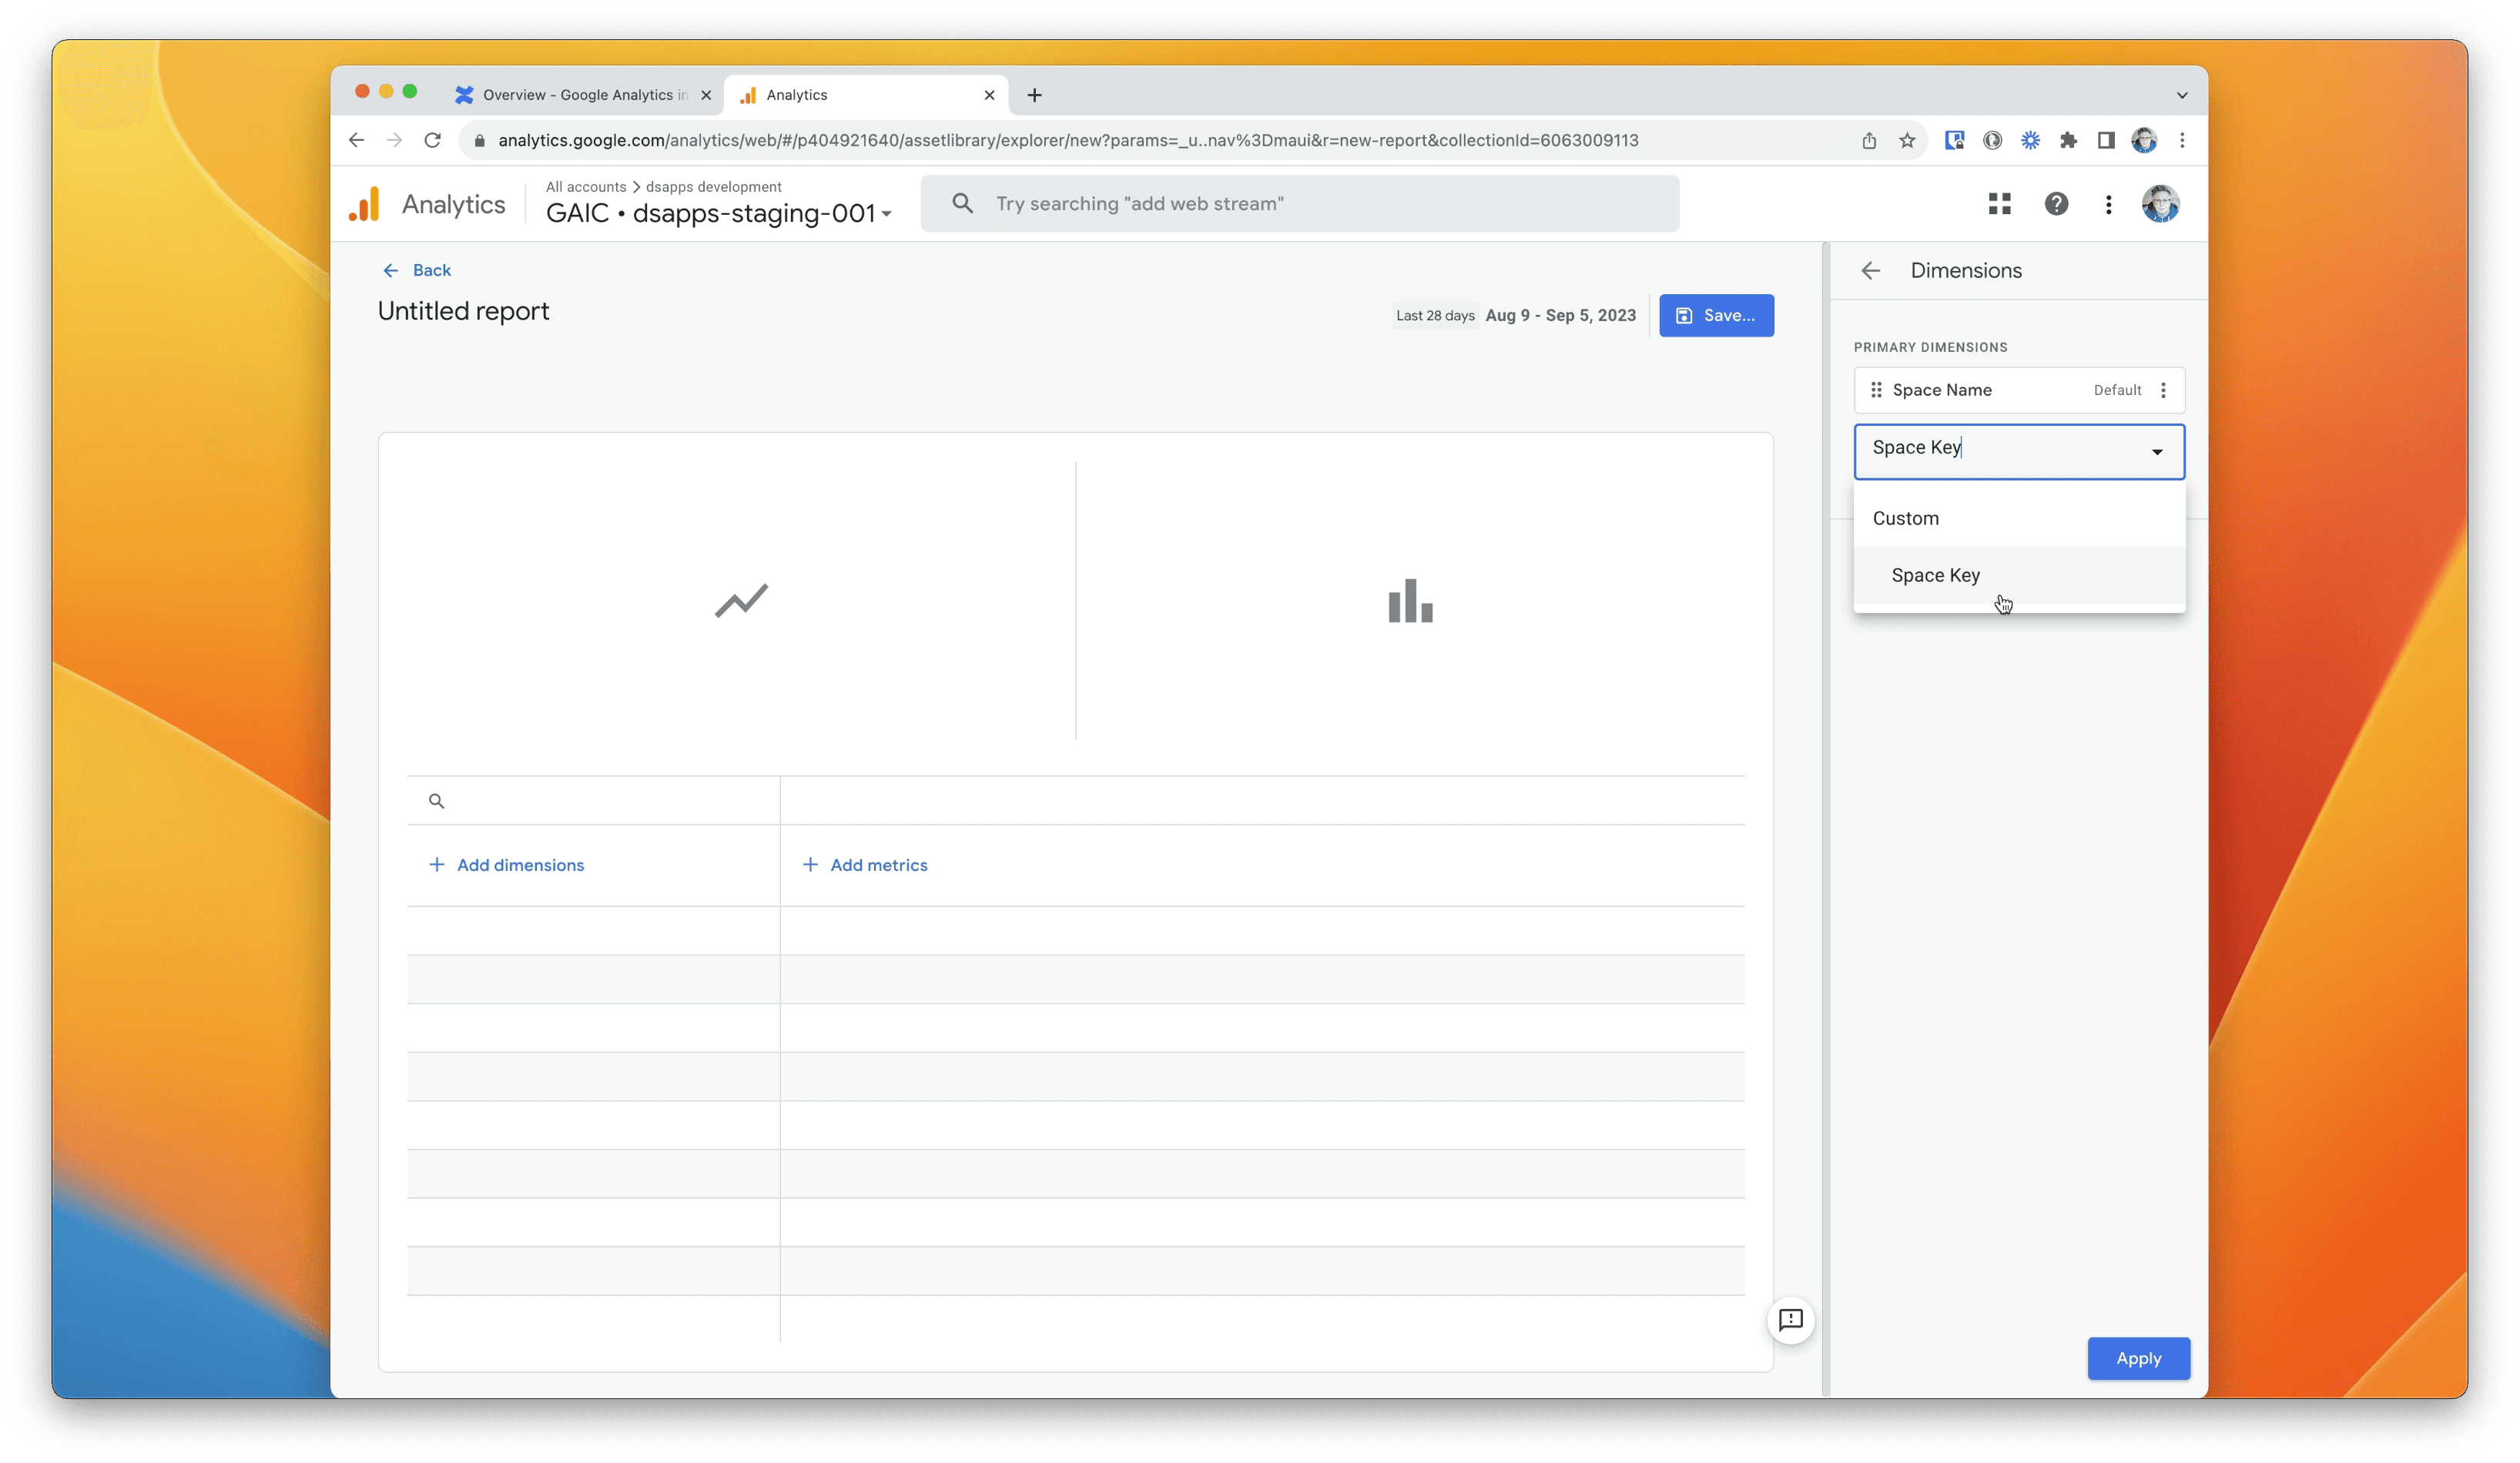Image resolution: width=2520 pixels, height=1463 pixels.
Task: Open the feedback speech bubble icon
Action: 1790,1320
